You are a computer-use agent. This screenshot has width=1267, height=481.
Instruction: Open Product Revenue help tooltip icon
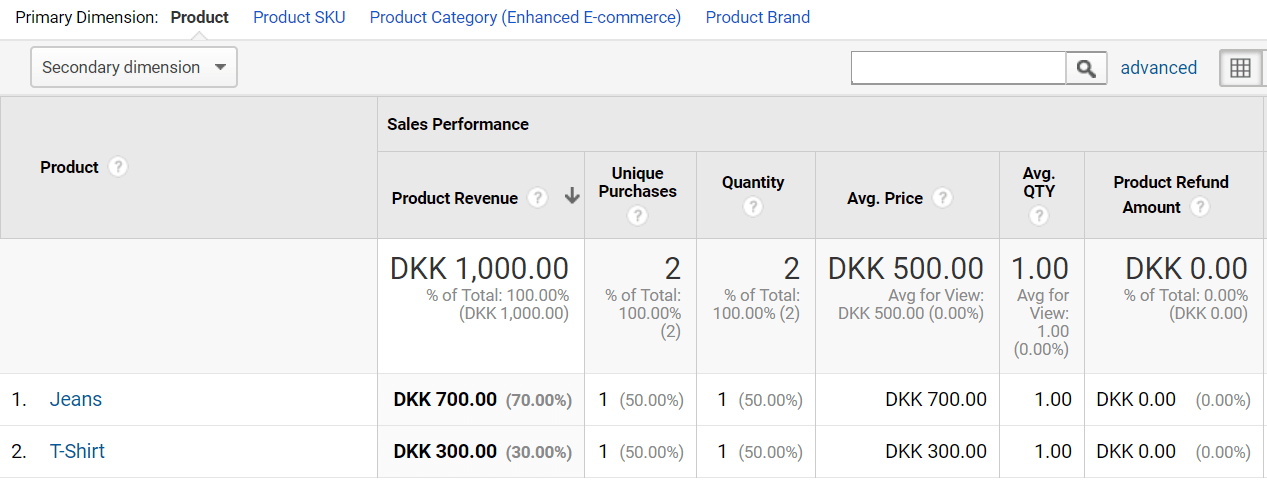click(x=538, y=198)
